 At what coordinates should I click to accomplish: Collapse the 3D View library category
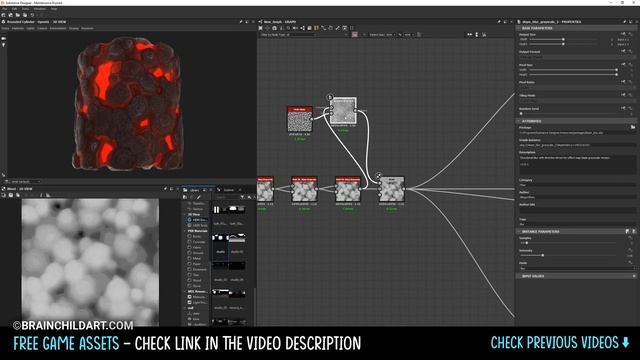coord(185,214)
